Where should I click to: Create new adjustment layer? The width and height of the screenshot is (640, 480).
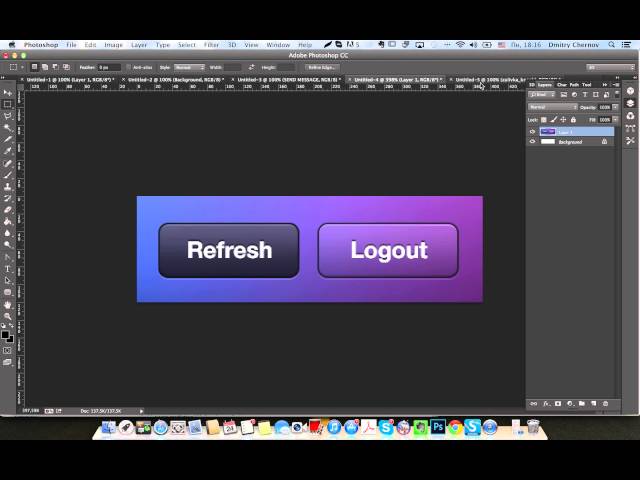click(x=570, y=404)
